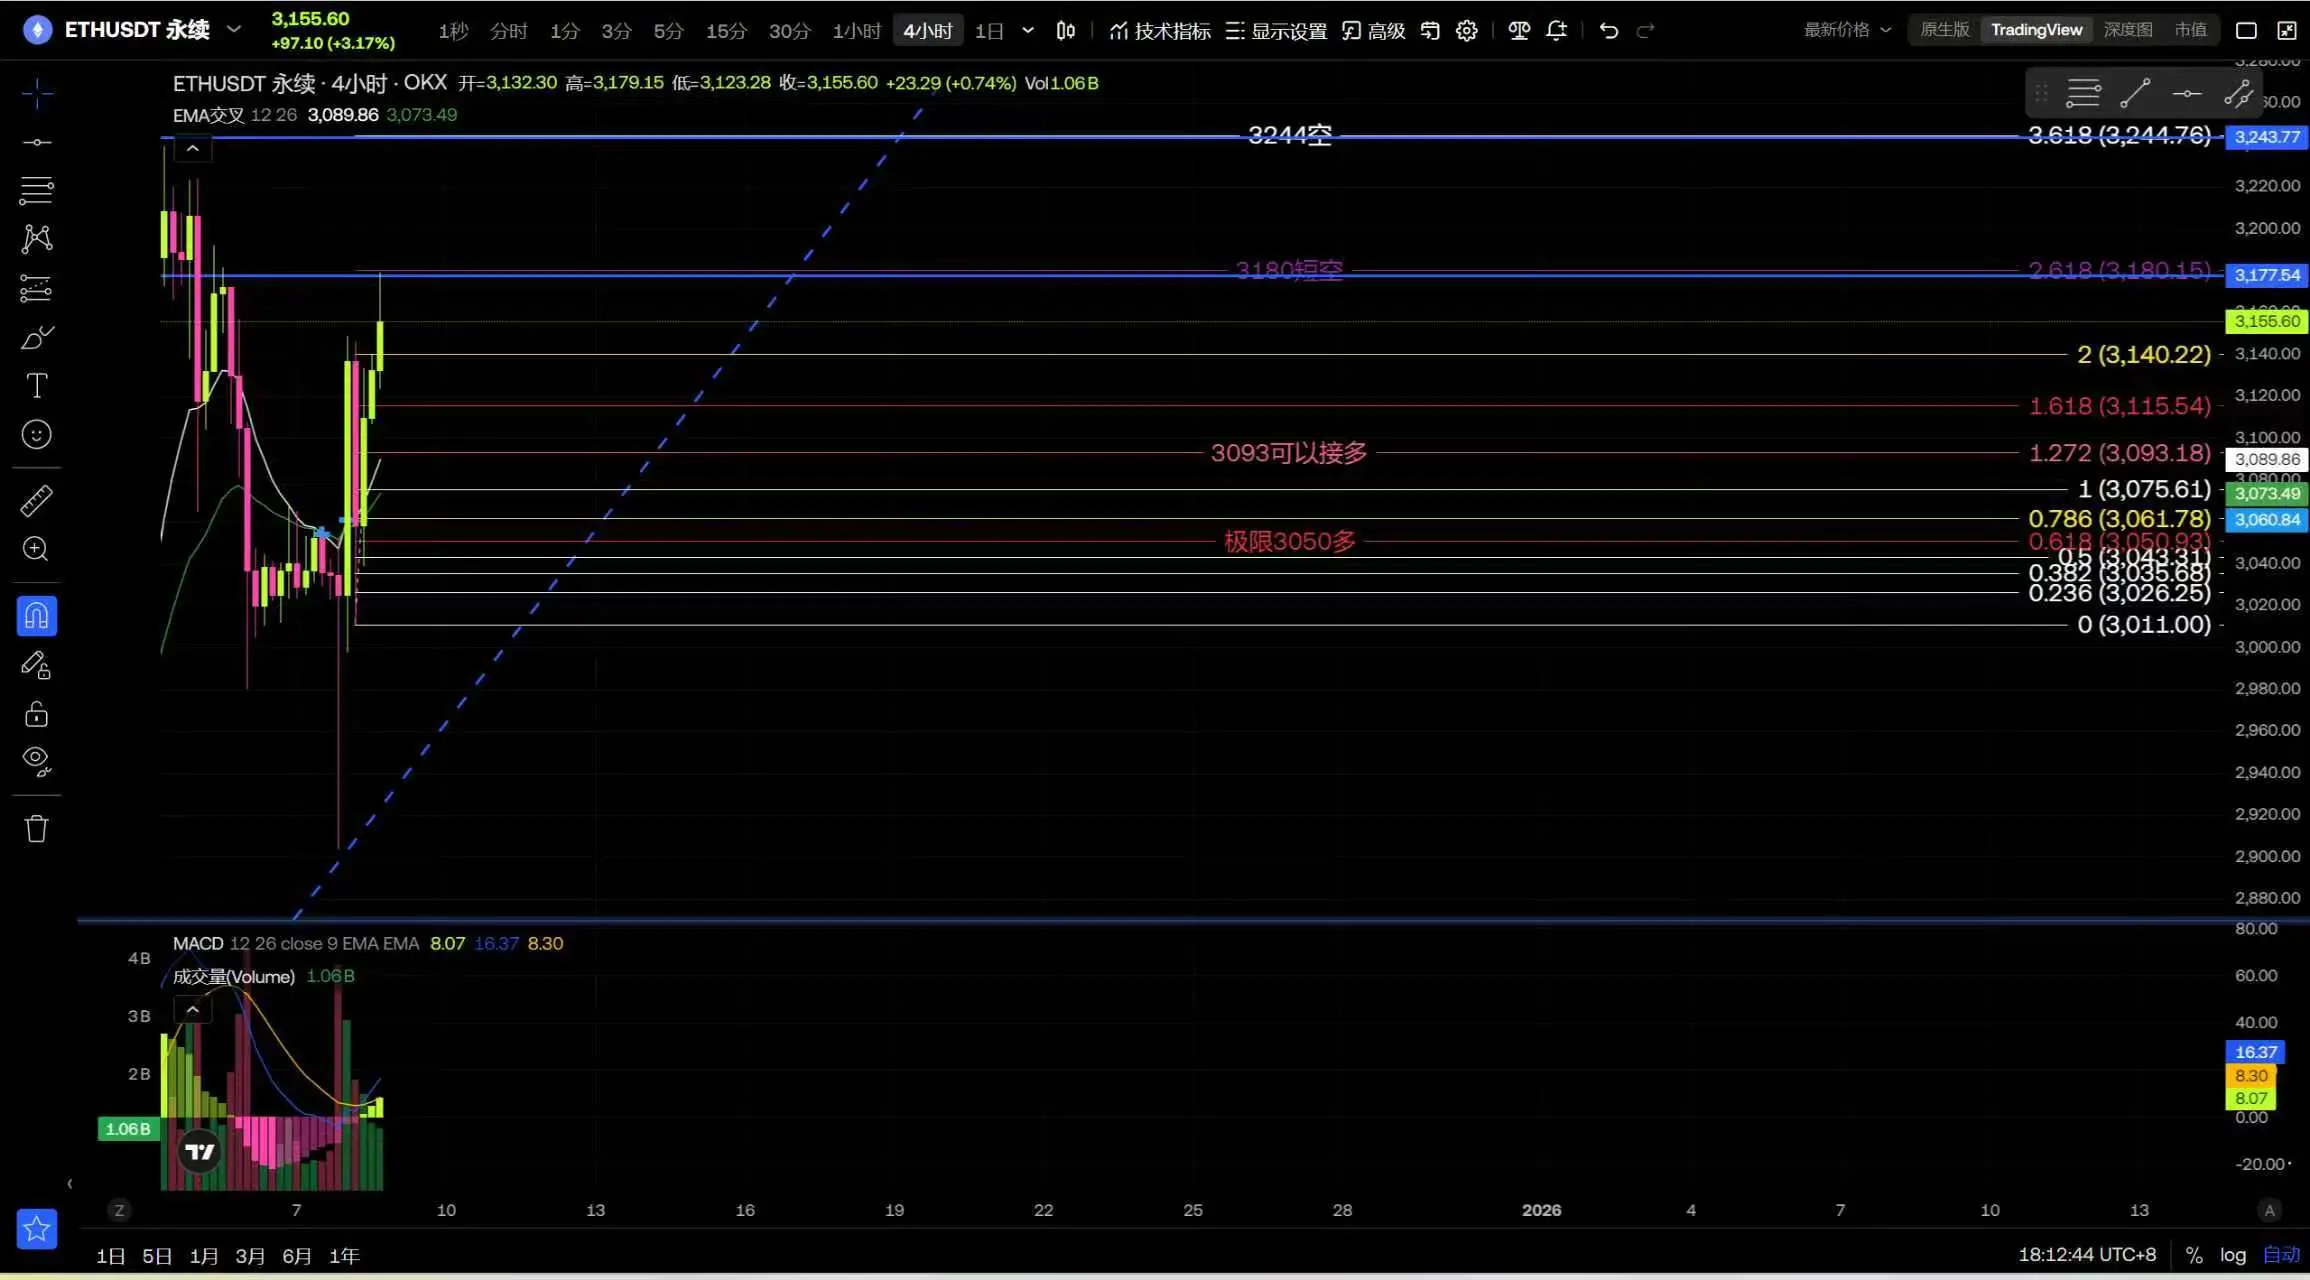Open the emoji sticker tool

click(36, 435)
